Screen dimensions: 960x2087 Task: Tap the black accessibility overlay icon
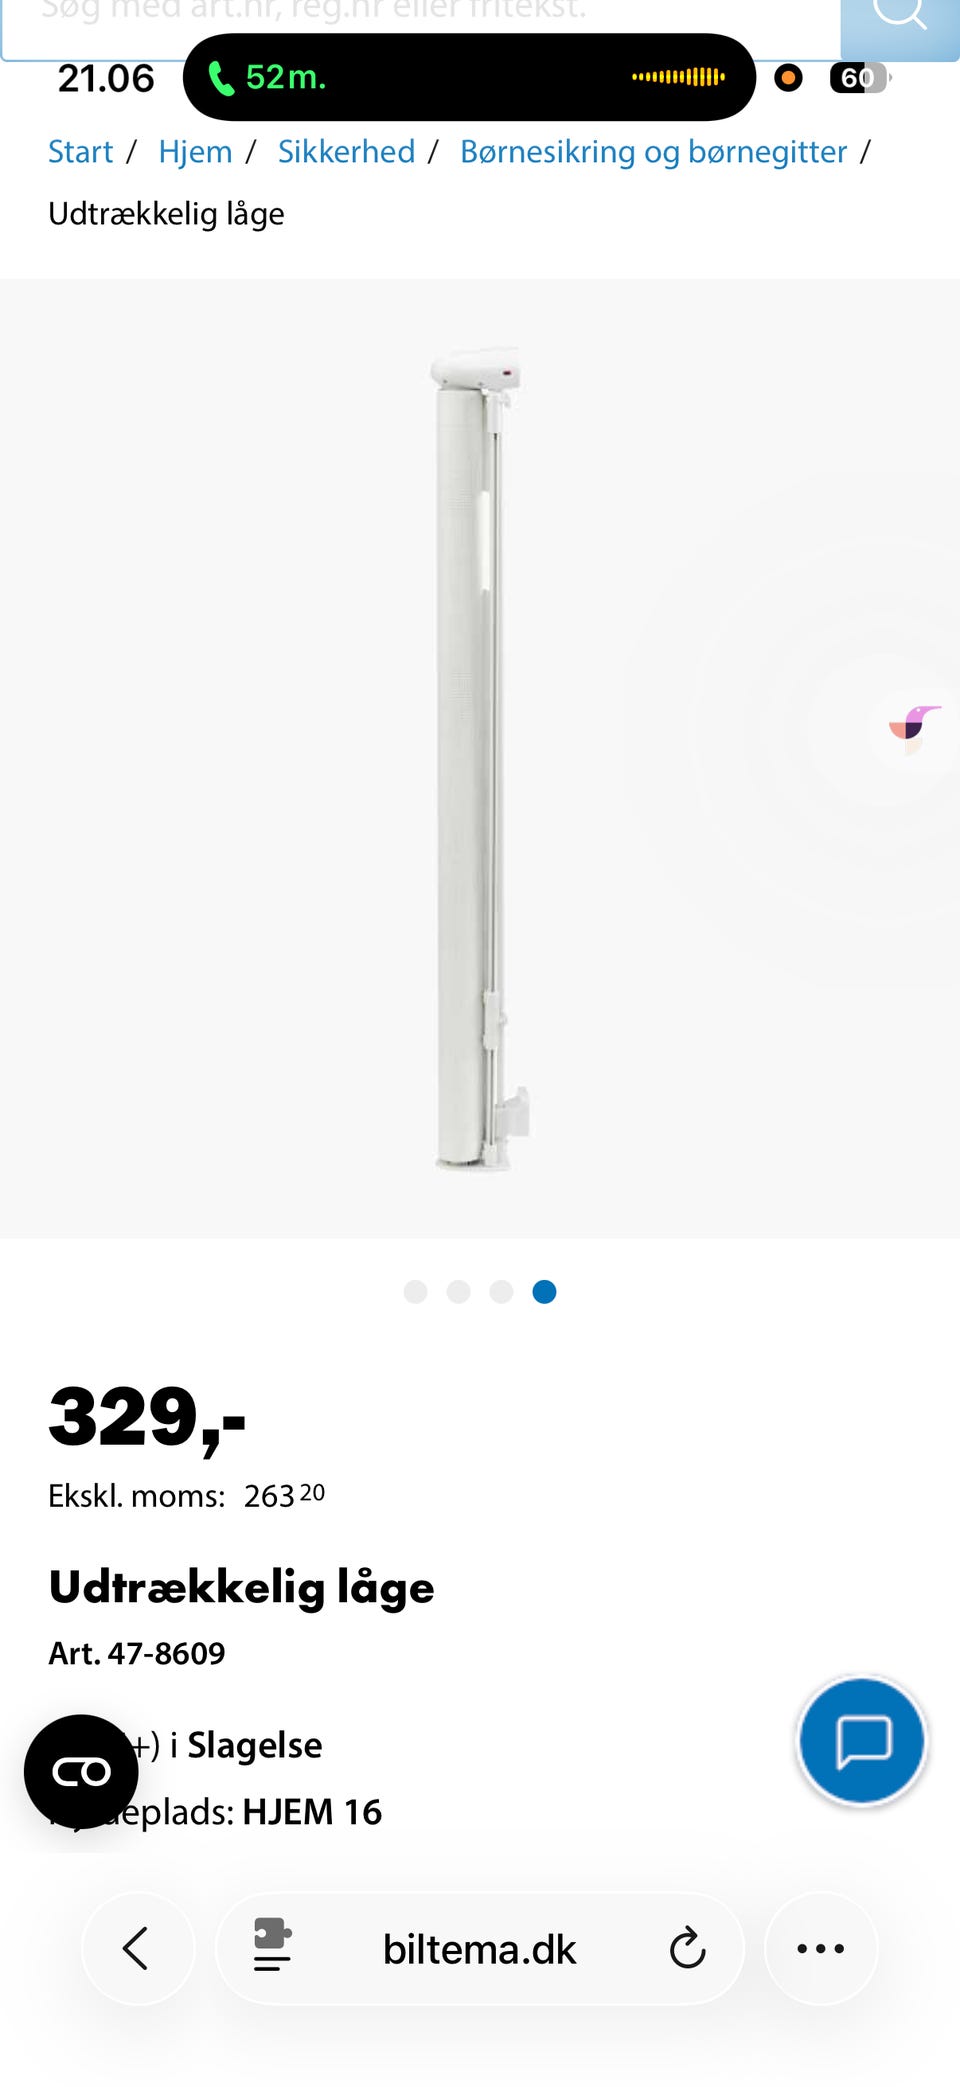point(81,1772)
